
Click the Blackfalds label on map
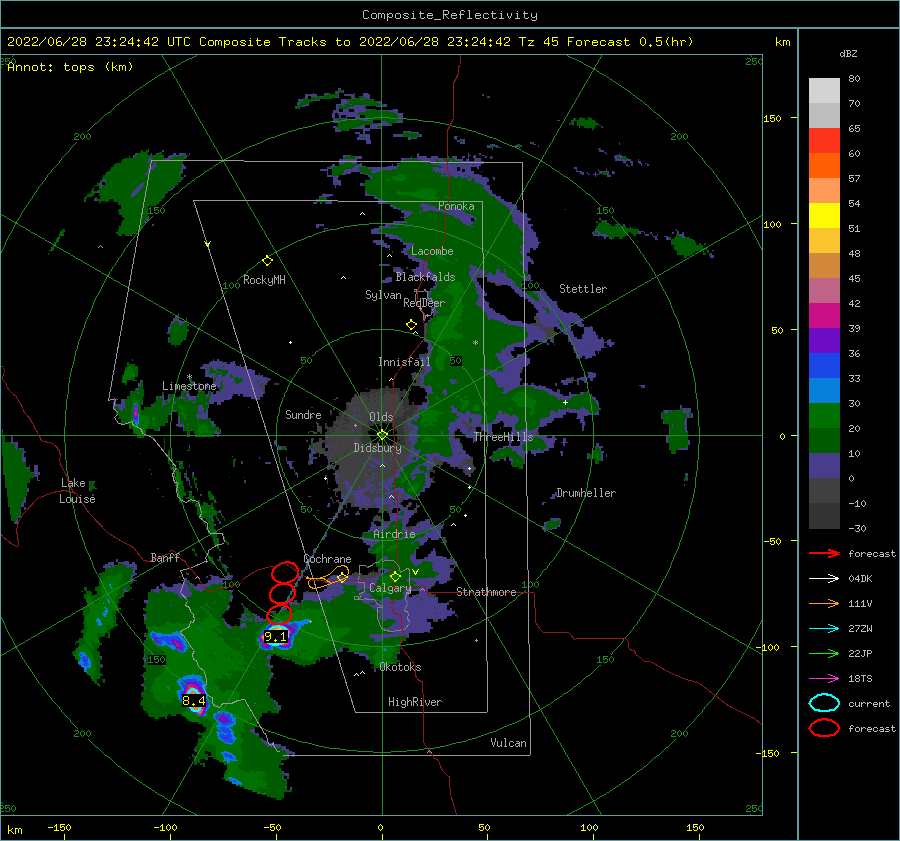point(425,277)
